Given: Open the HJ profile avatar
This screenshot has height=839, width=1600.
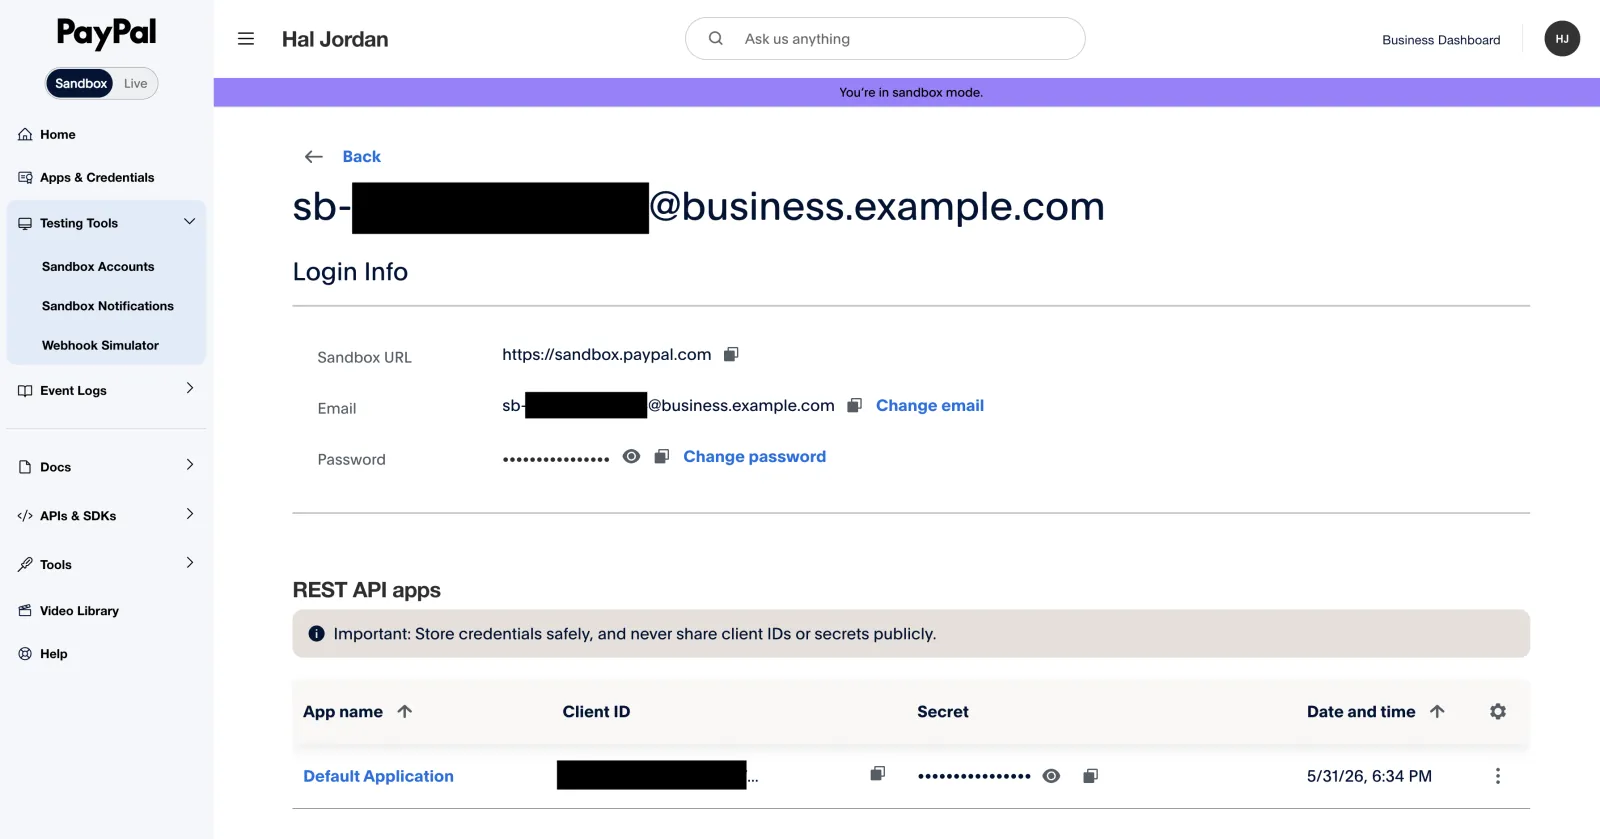Looking at the screenshot, I should (x=1562, y=39).
